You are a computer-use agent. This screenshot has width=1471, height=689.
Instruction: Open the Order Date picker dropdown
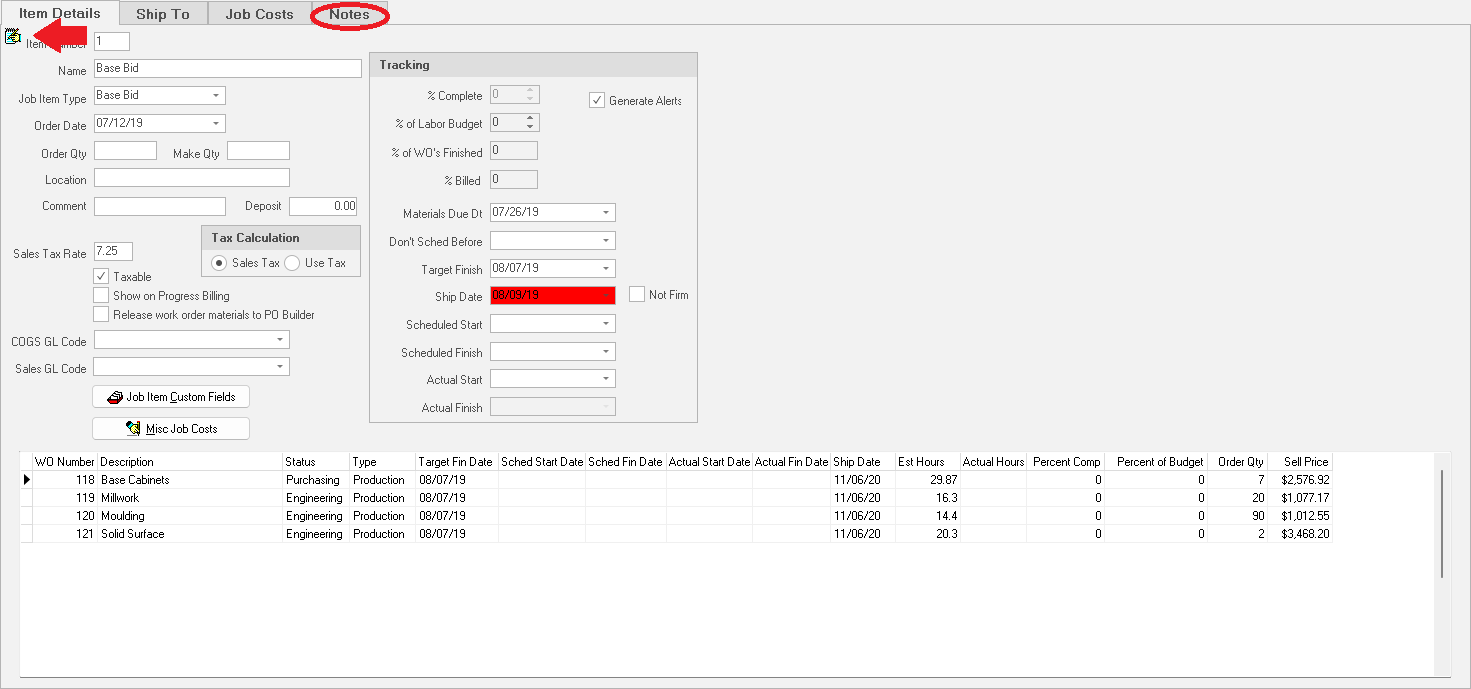[216, 124]
